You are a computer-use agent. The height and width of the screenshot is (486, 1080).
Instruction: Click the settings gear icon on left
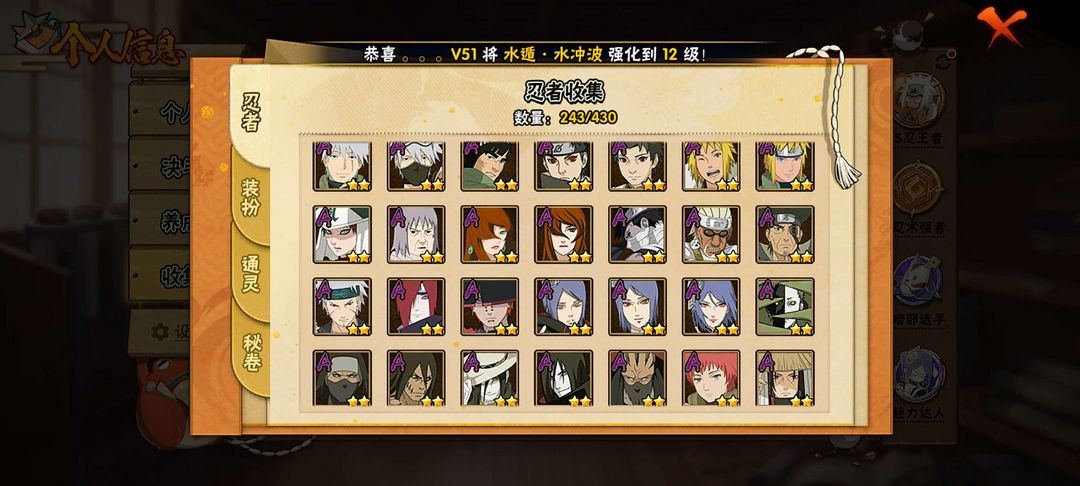point(160,332)
